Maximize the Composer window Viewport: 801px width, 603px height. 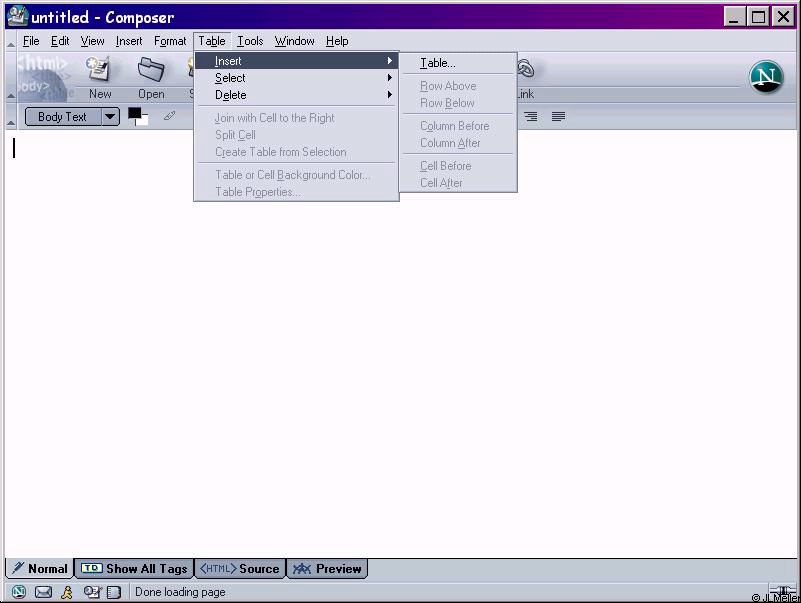759,17
